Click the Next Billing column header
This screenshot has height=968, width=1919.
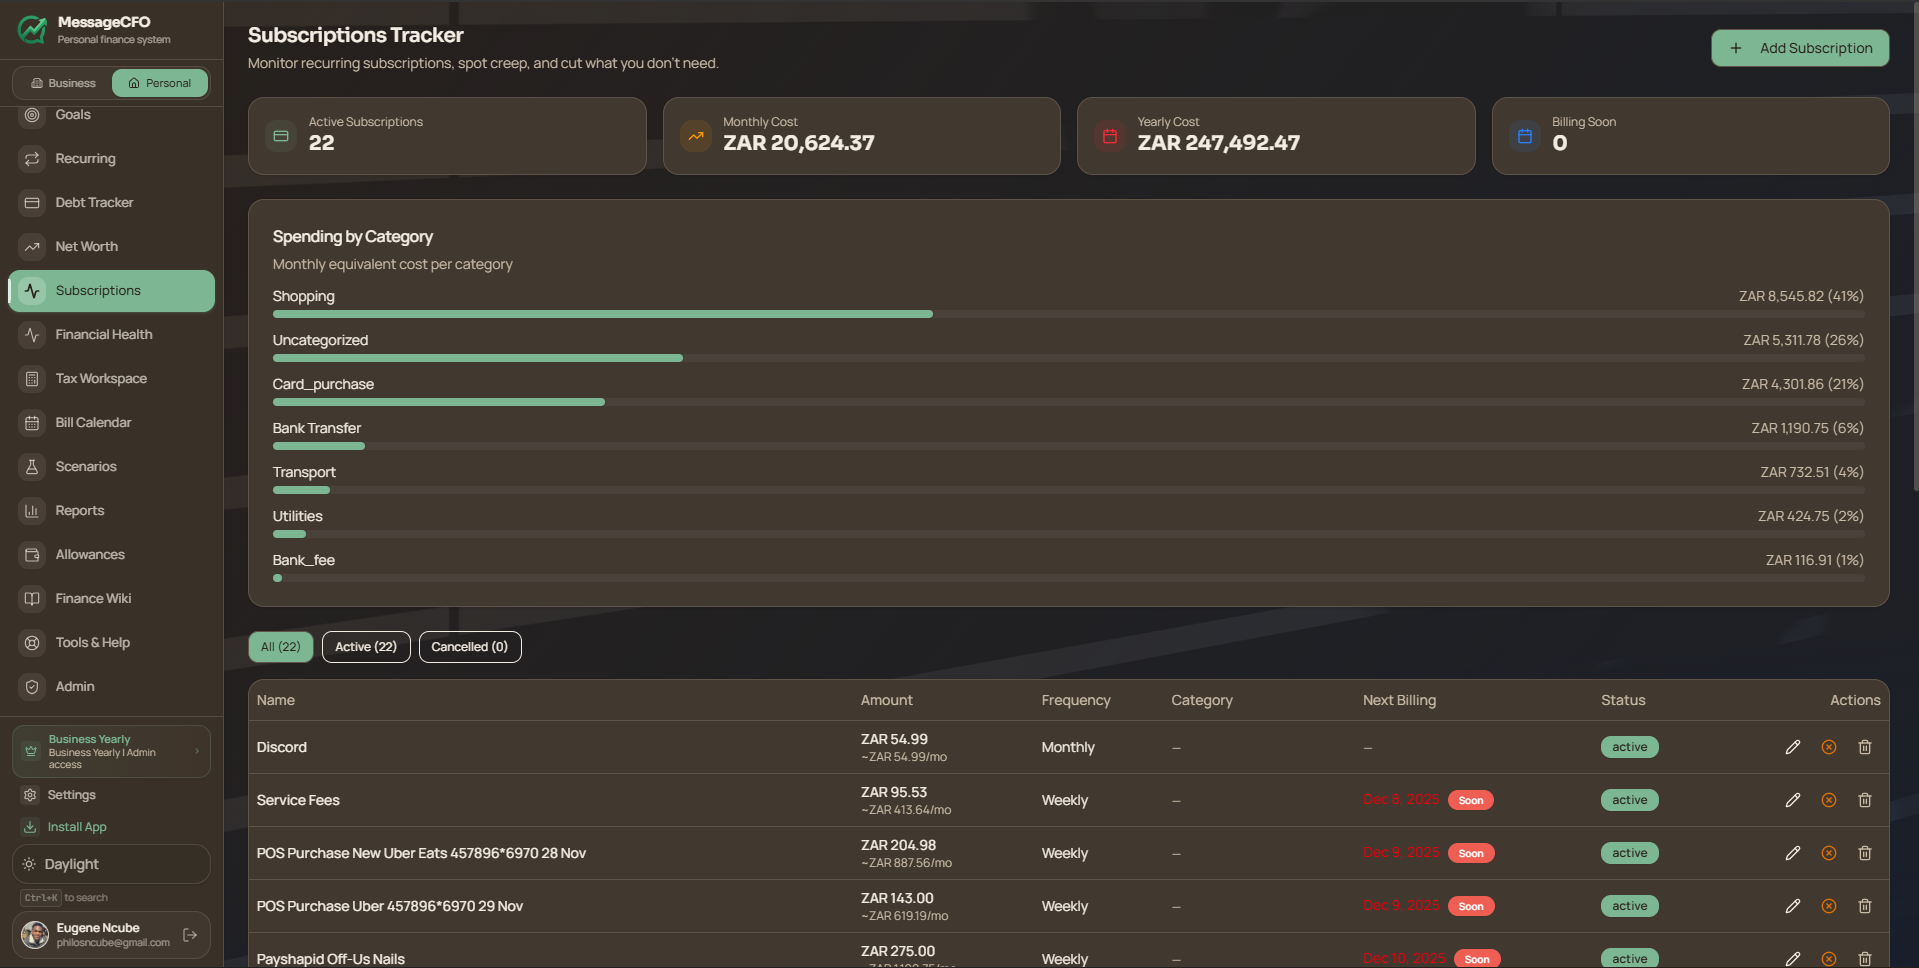click(1399, 700)
